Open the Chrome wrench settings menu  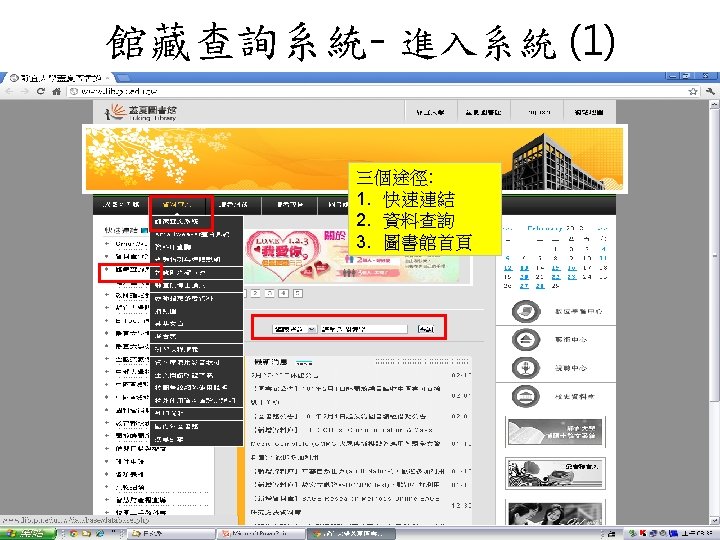pyautogui.click(x=710, y=91)
